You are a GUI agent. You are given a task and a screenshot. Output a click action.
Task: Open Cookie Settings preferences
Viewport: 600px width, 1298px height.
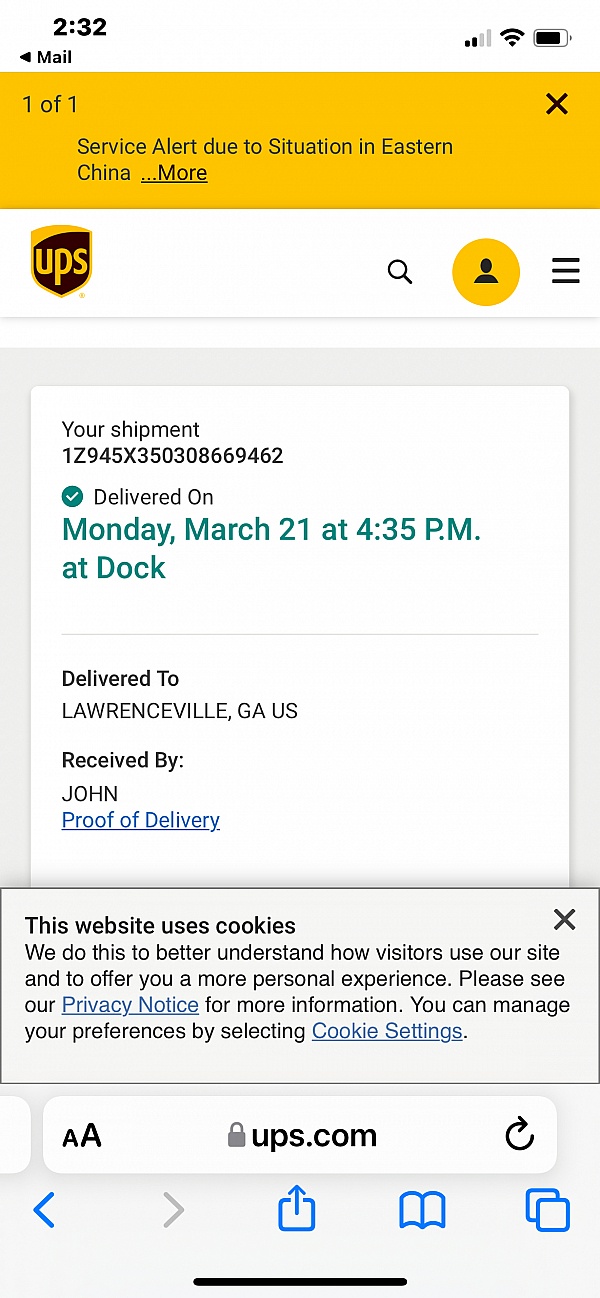387,1031
